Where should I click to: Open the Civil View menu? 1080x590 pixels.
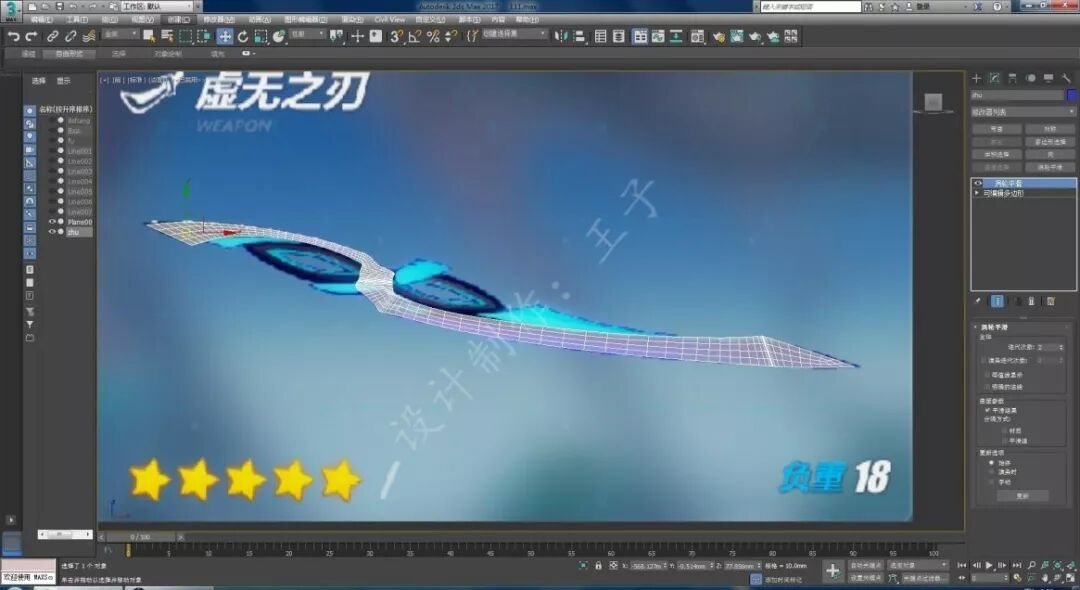[390, 19]
